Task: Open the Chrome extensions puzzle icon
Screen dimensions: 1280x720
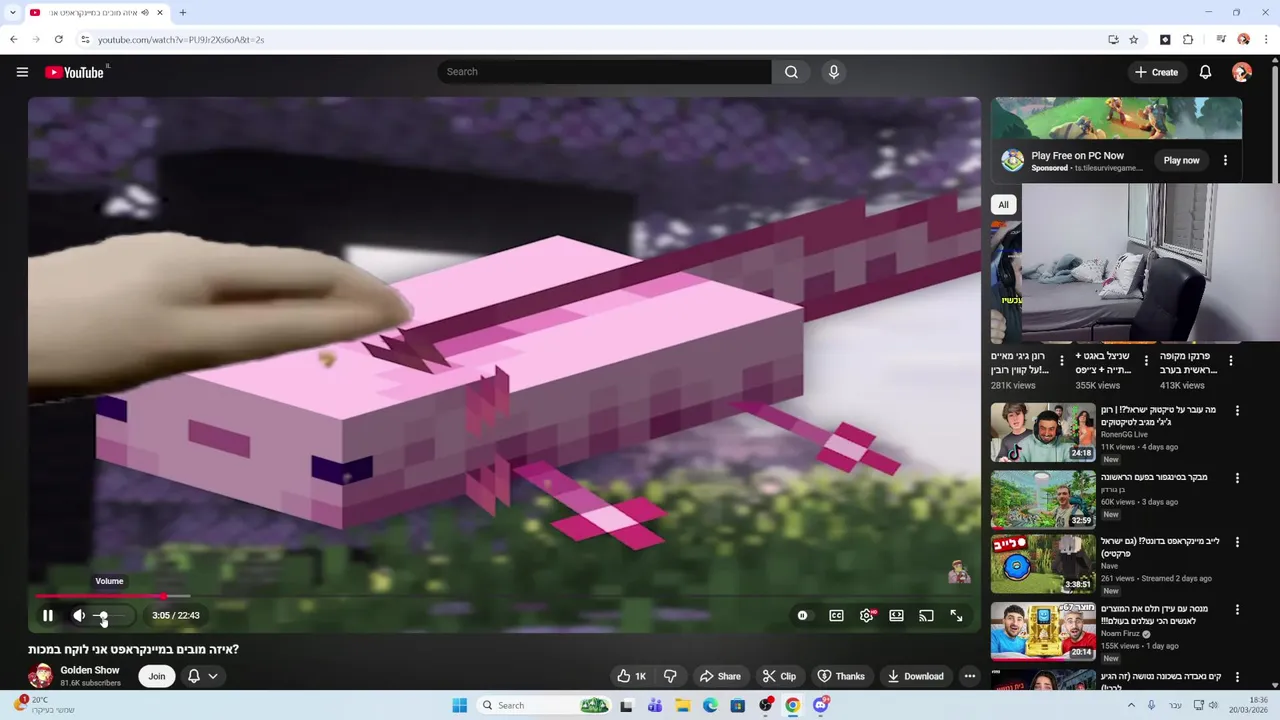Action: click(x=1188, y=39)
